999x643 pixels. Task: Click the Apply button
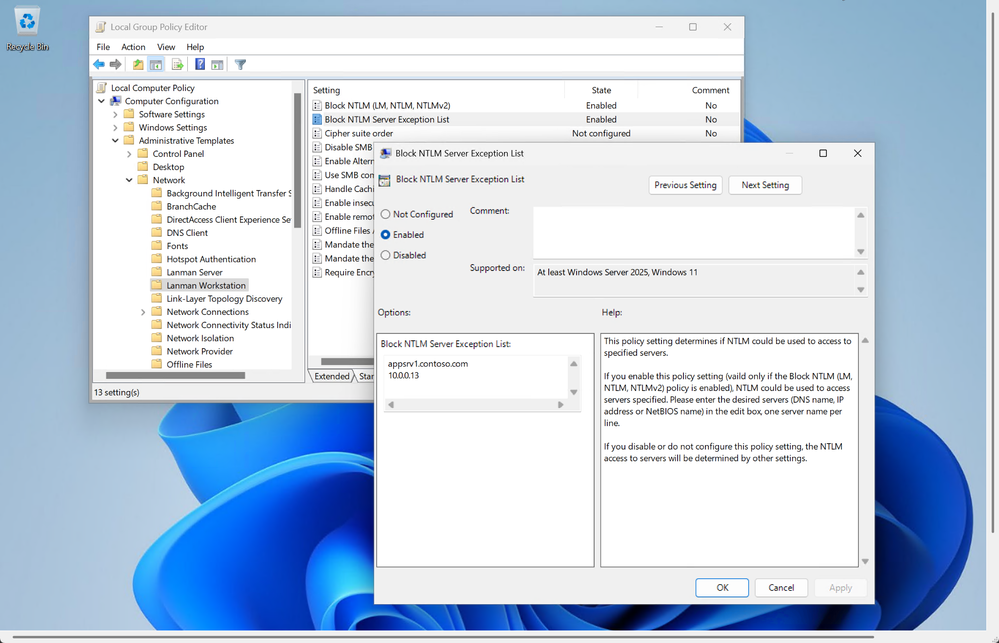[x=840, y=588]
